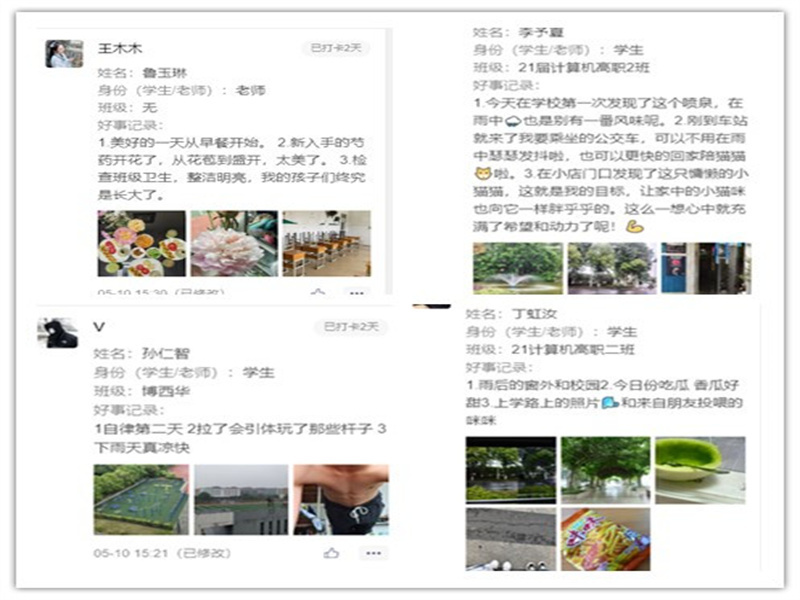Open the tree-lined path photo in 丁虹汝's post

[605, 468]
